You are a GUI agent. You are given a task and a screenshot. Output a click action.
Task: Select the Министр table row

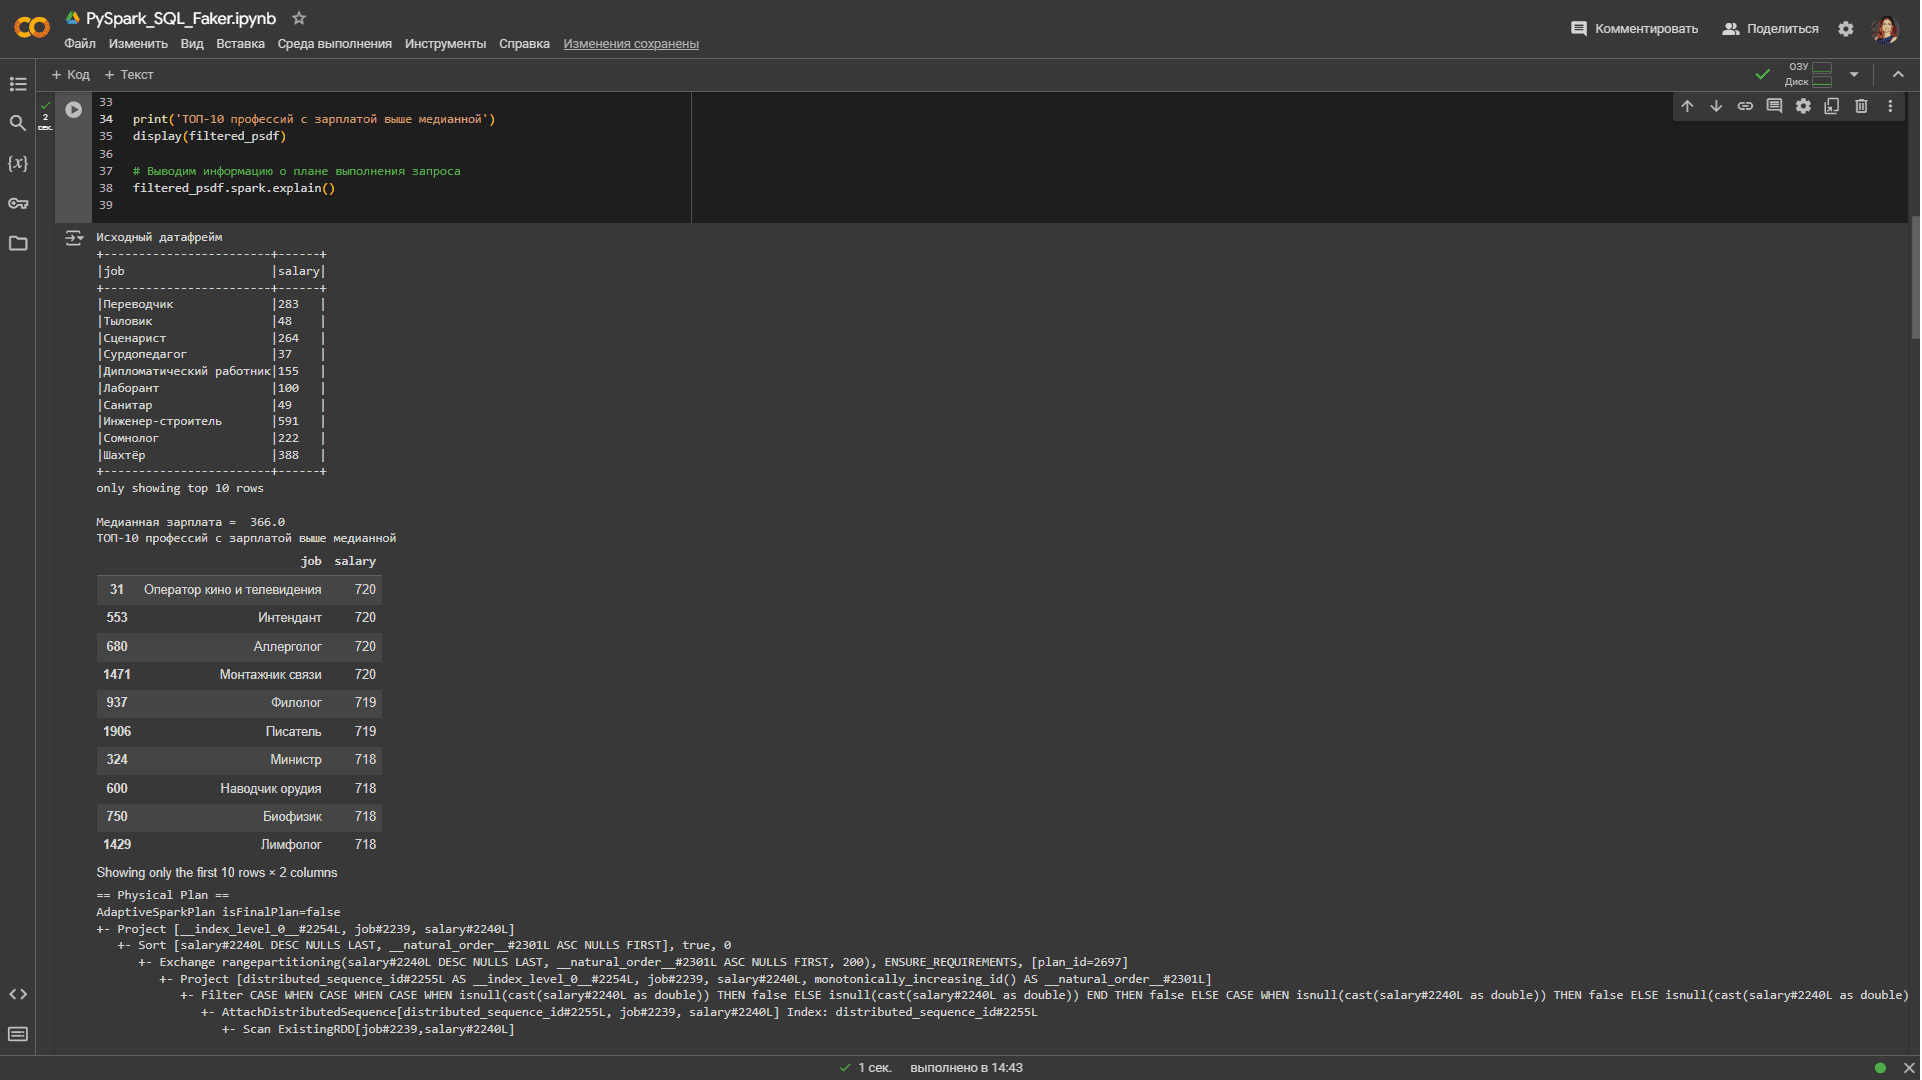(x=239, y=760)
